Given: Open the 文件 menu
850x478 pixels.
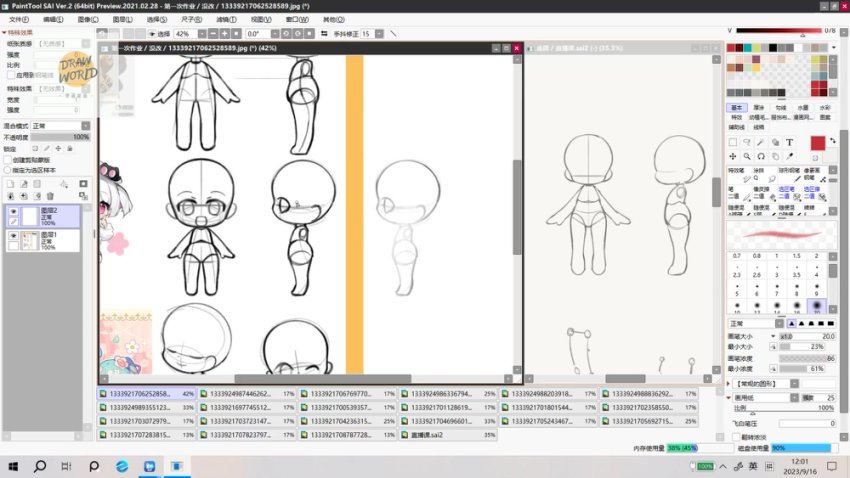Looking at the screenshot, I should (x=18, y=19).
